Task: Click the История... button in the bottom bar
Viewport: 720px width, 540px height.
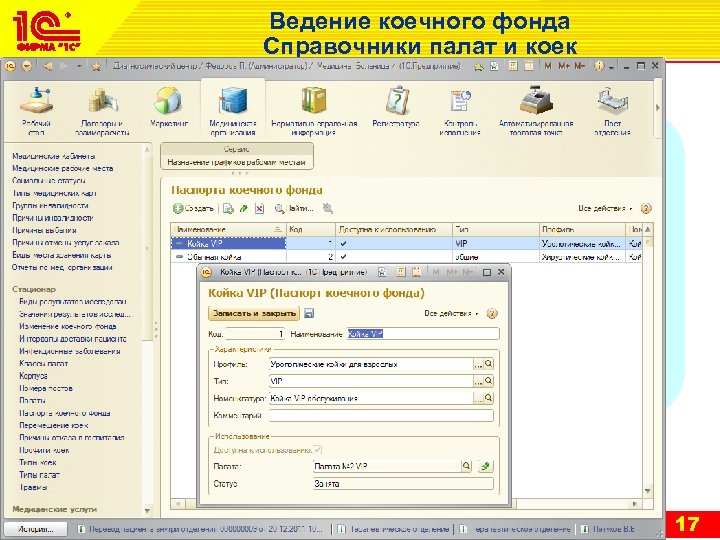Action: coord(35,529)
